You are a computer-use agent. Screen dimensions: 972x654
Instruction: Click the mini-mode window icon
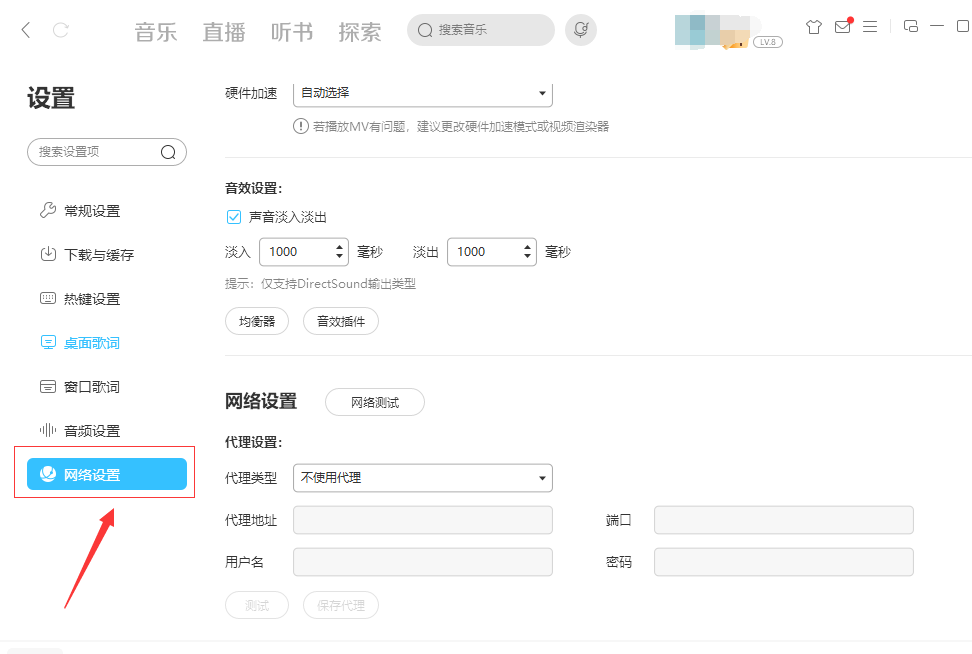pyautogui.click(x=910, y=26)
